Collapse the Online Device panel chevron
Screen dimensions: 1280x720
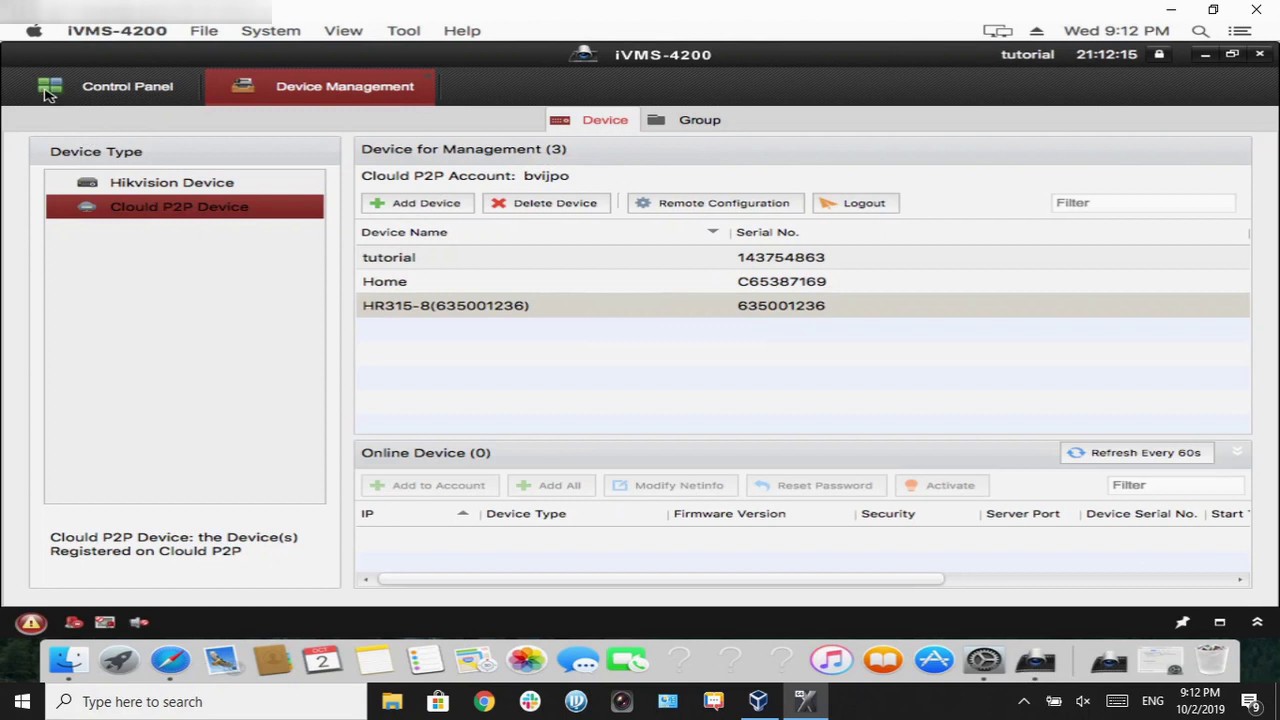1237,453
